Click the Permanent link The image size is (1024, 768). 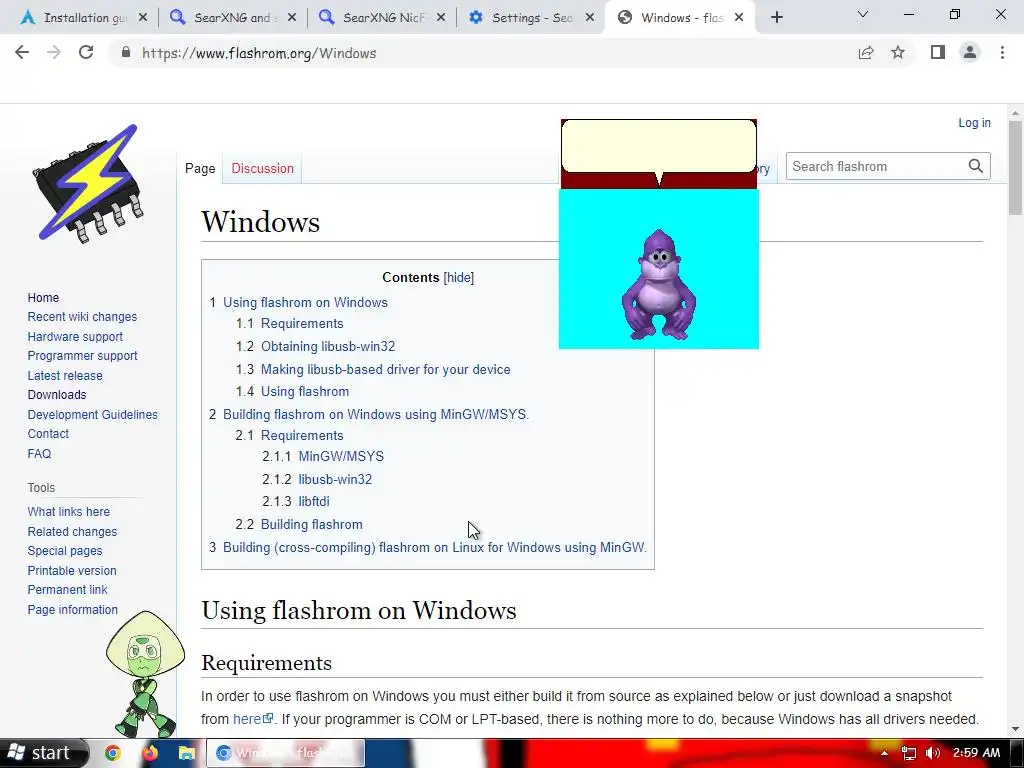(x=67, y=590)
